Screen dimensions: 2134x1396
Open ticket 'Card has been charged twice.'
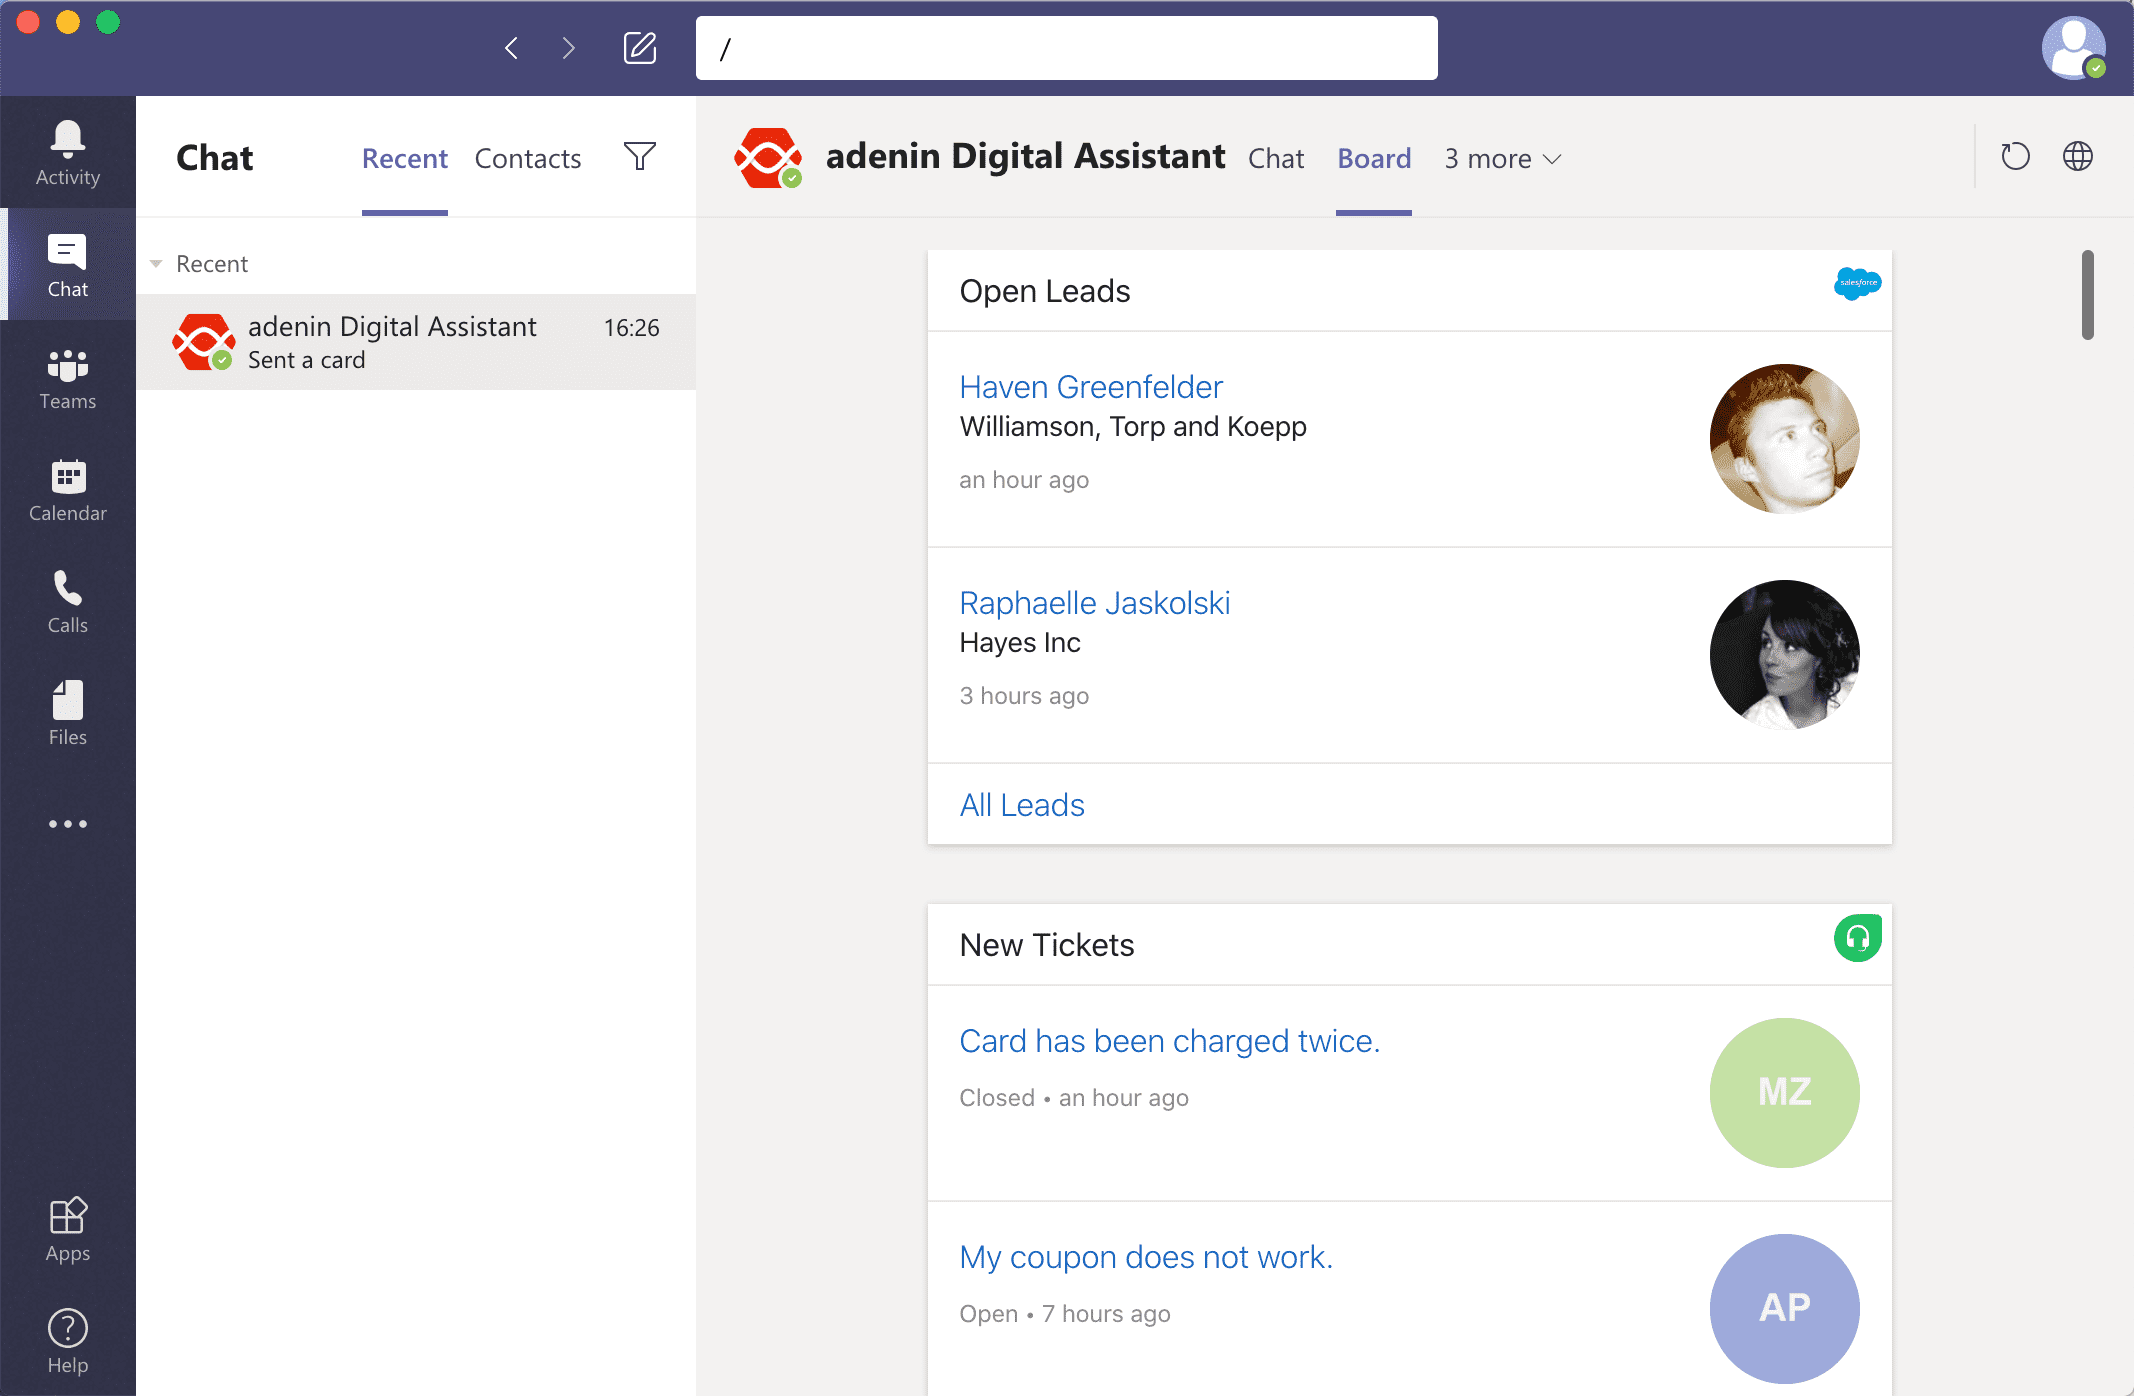point(1169,1041)
